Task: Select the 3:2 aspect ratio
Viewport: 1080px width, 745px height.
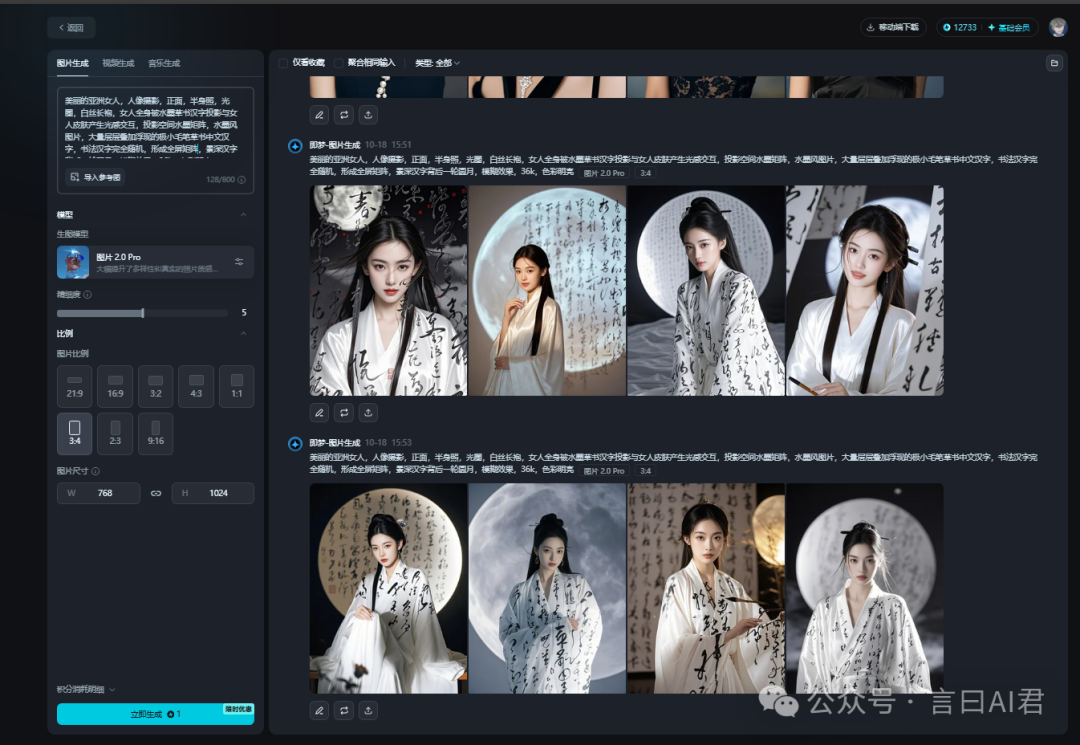Action: pos(156,386)
